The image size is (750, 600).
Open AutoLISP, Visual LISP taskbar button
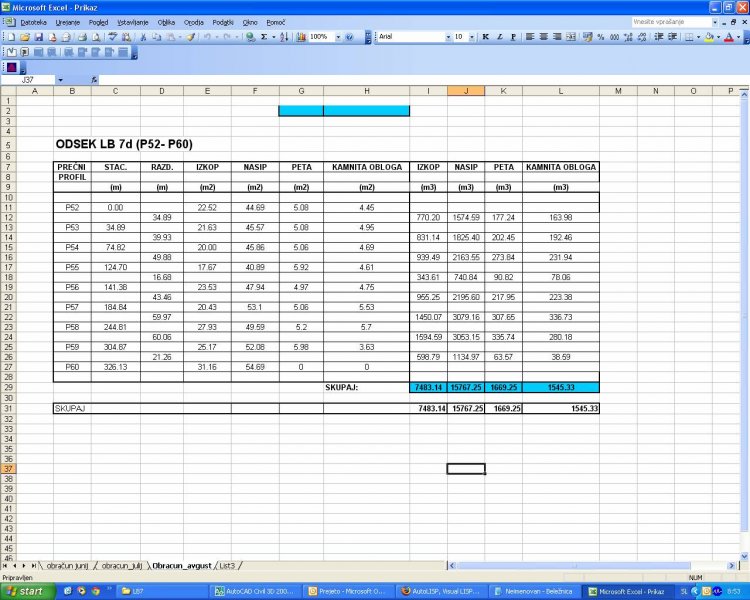tap(442, 591)
